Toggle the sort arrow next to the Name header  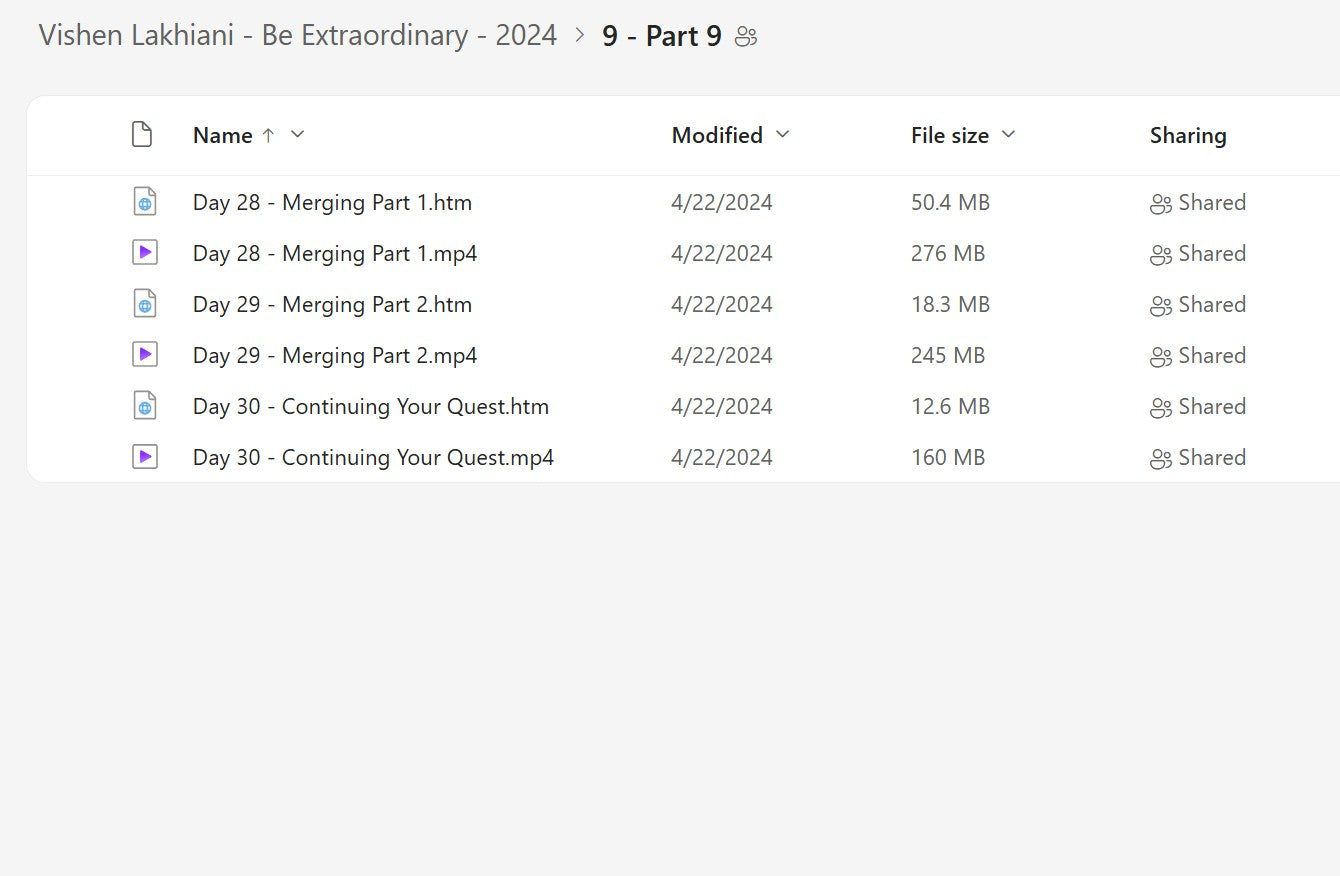tap(268, 135)
